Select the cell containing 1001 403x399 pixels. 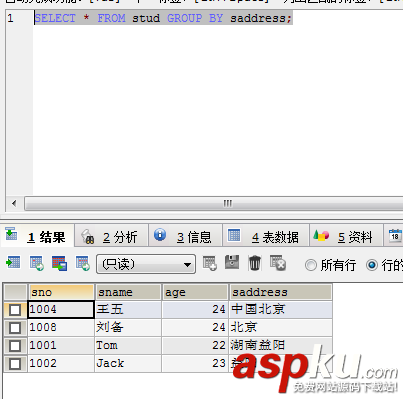pyautogui.click(x=61, y=345)
